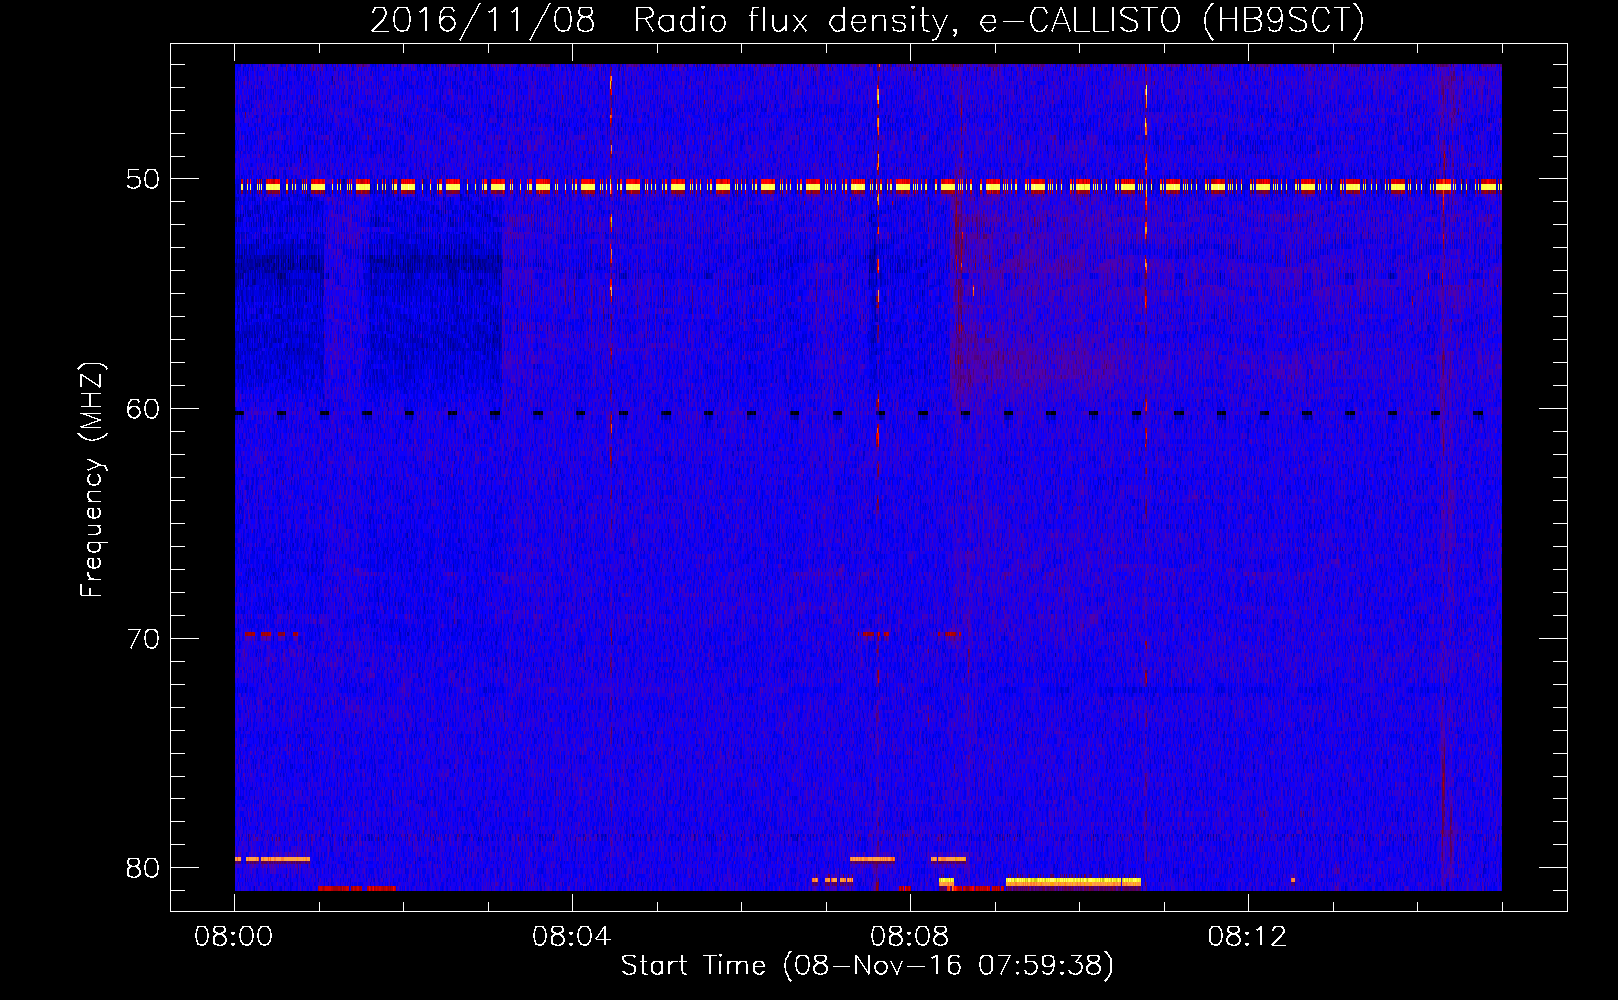The height and width of the screenshot is (1000, 1618).
Task: Click the 08:04 time tick label
Action: click(571, 937)
